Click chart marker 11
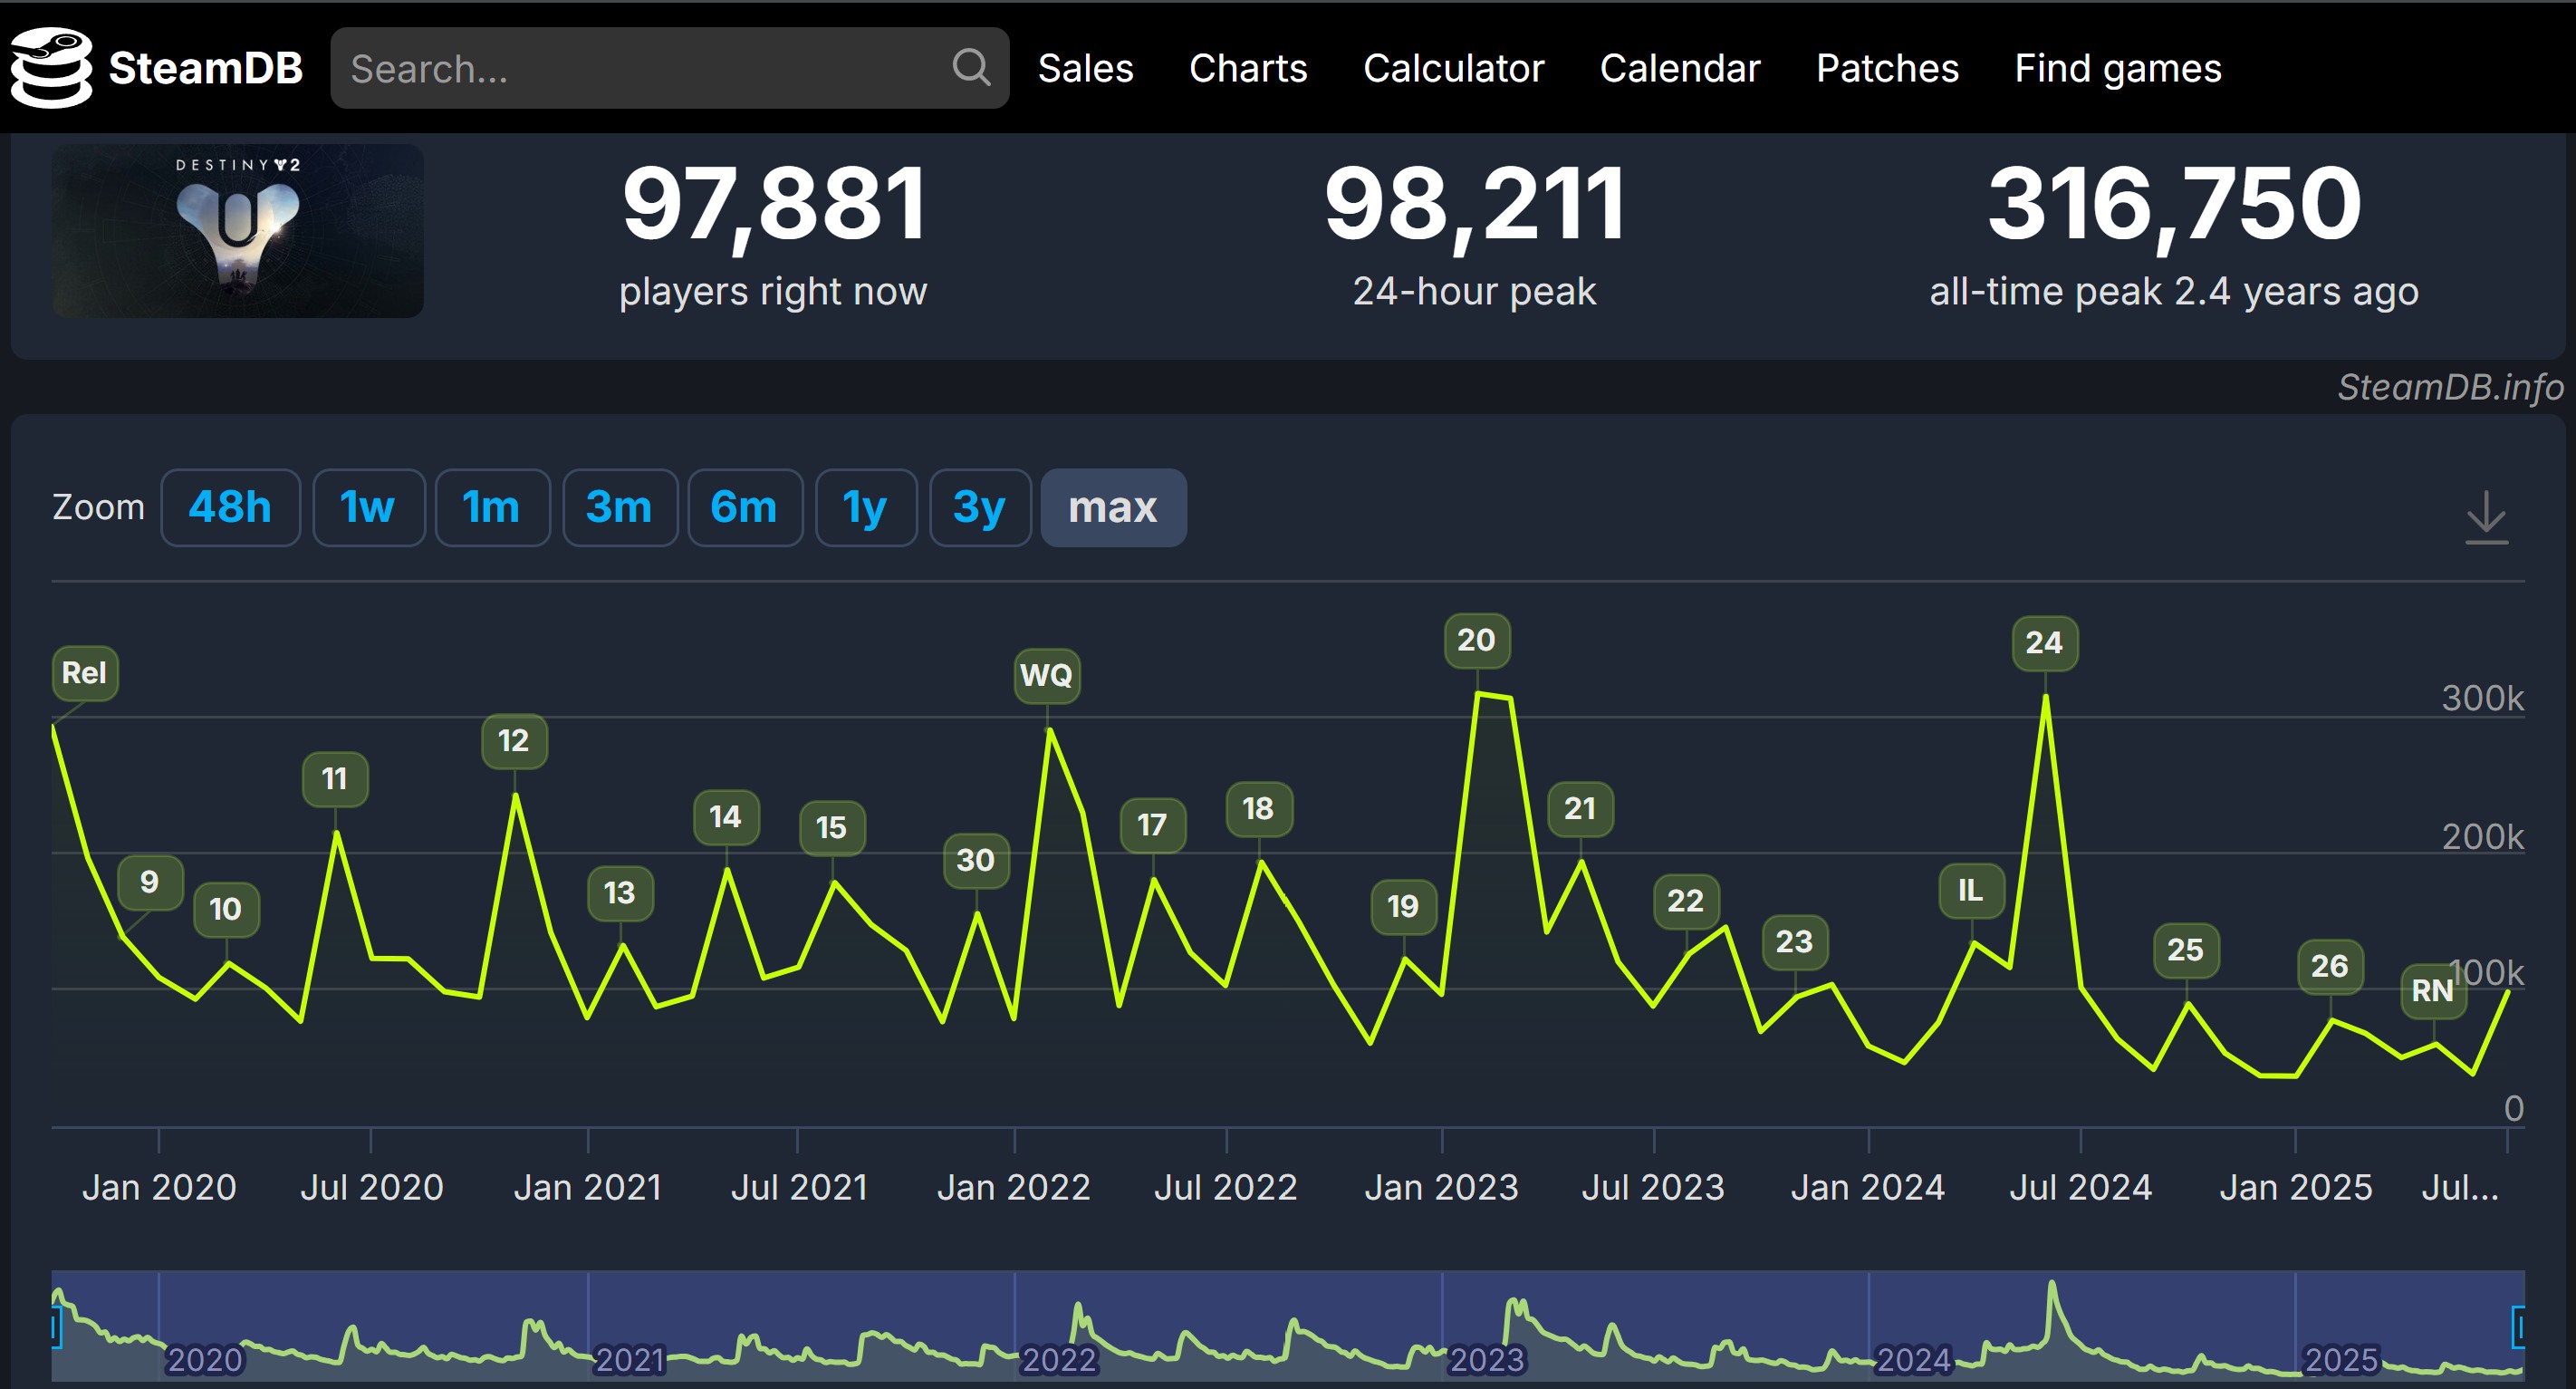 [x=334, y=778]
